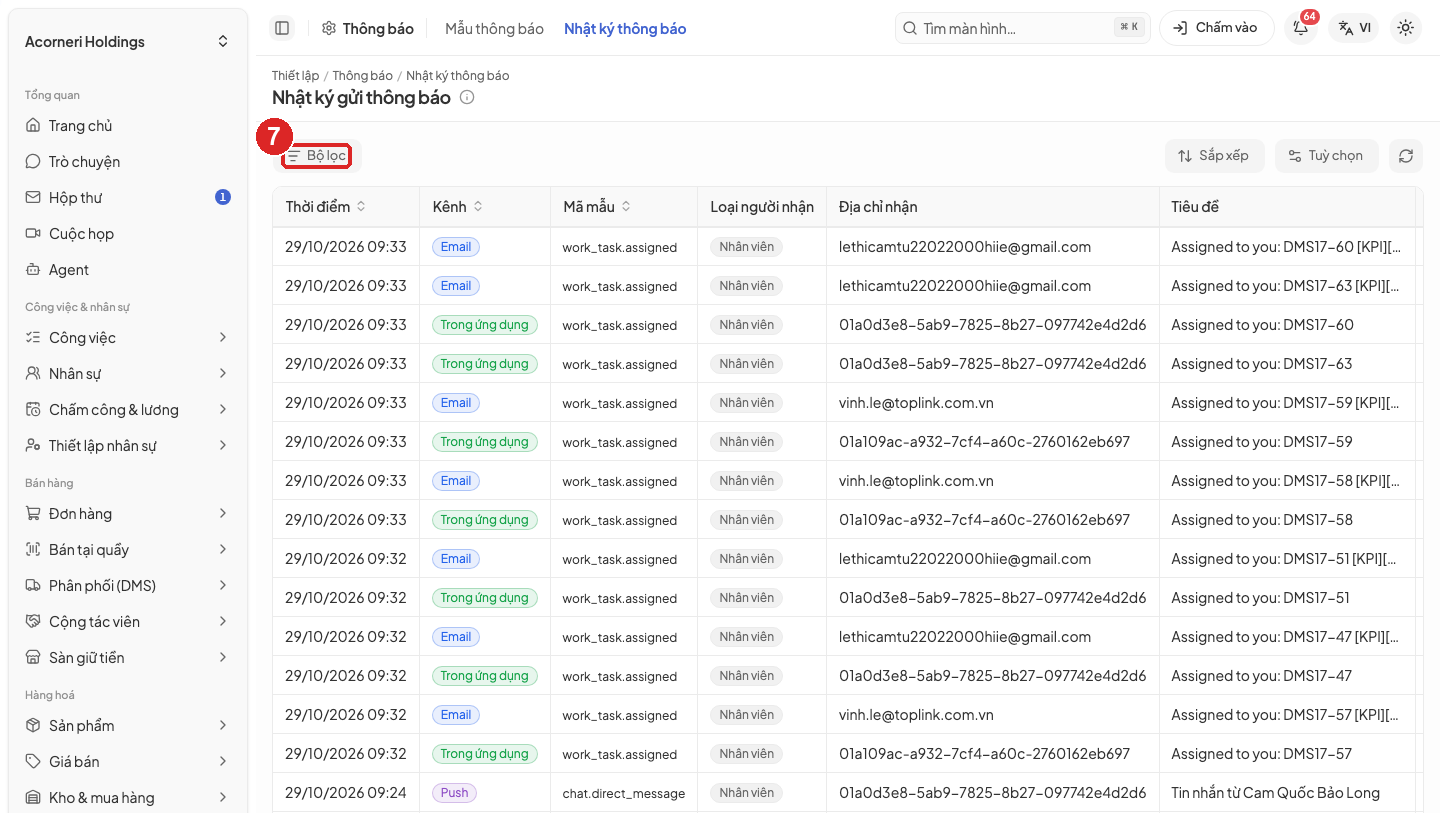Expand the Chấm công & lương menu
Viewport: 1440px width, 813px height.
(127, 410)
